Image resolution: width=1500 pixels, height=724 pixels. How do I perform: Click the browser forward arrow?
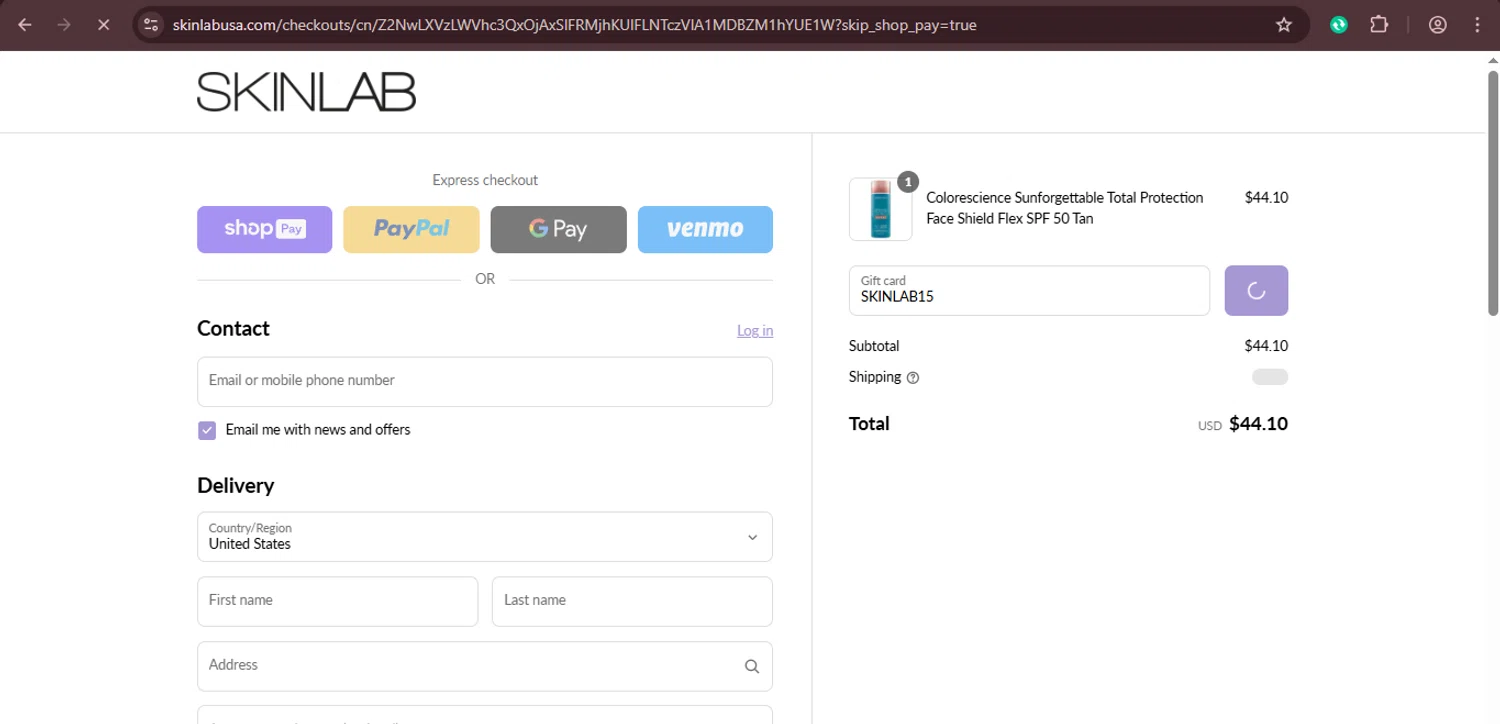pyautogui.click(x=64, y=25)
